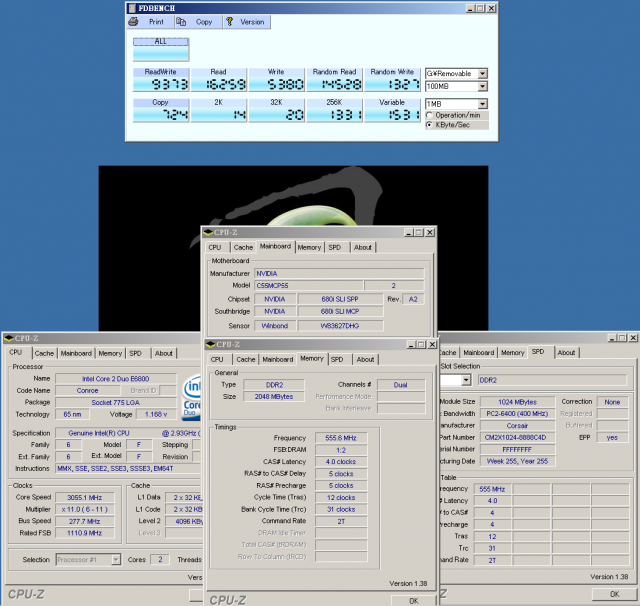Image resolution: width=640 pixels, height=606 pixels.
Task: Open About tab in SPD CPU-Z window
Action: tap(566, 353)
